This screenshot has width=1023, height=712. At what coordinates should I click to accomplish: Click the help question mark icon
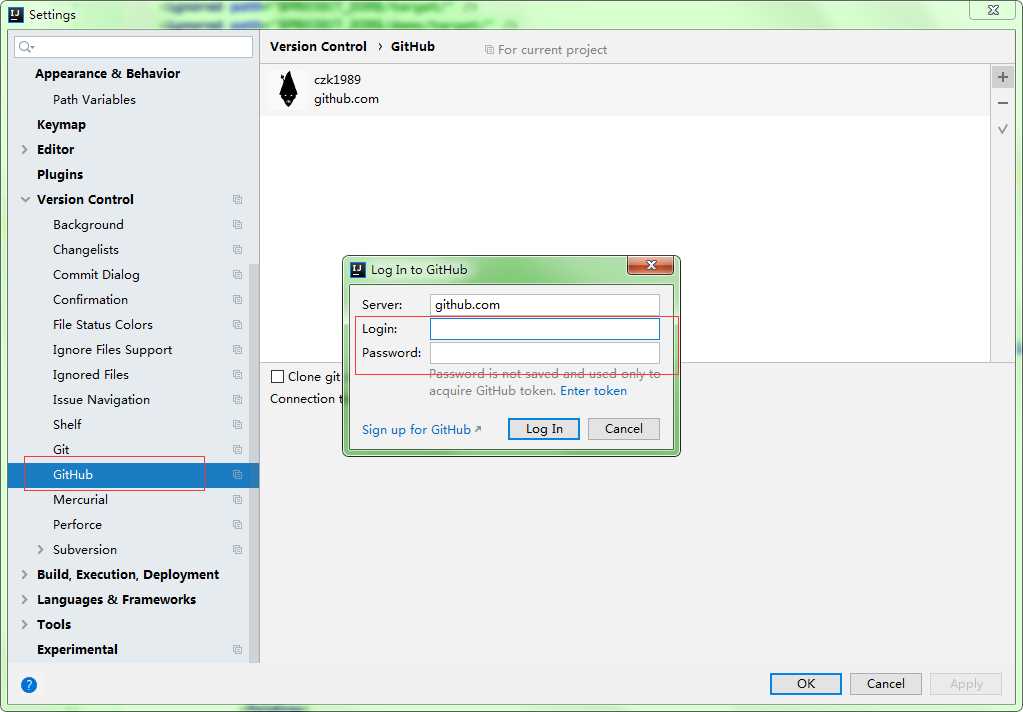click(x=29, y=685)
